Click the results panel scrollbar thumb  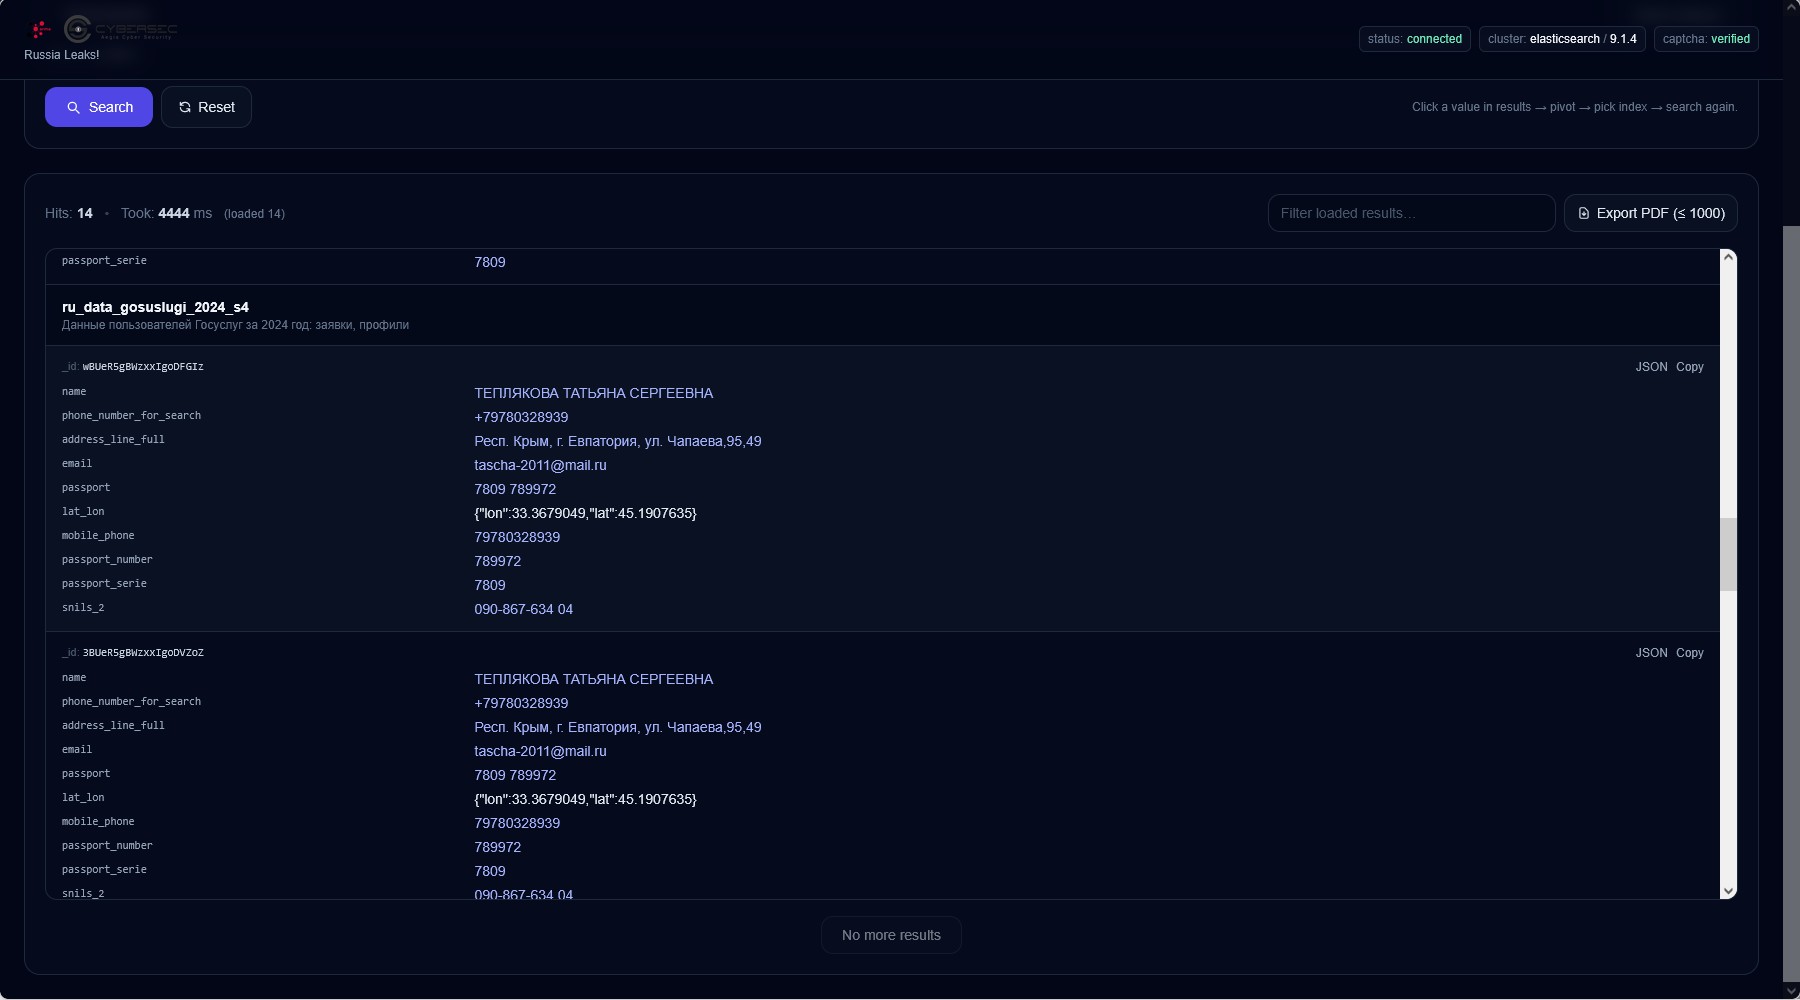pos(1727,554)
